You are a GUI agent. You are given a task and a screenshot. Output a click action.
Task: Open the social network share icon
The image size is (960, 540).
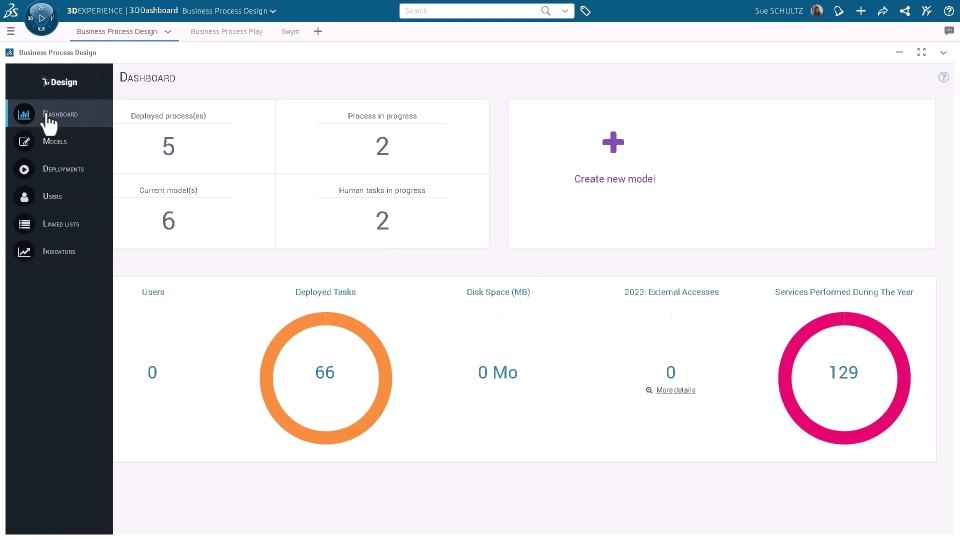click(x=905, y=11)
